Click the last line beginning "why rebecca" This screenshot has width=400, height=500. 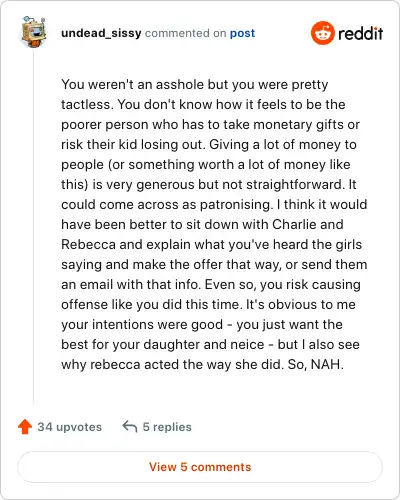(x=202, y=364)
